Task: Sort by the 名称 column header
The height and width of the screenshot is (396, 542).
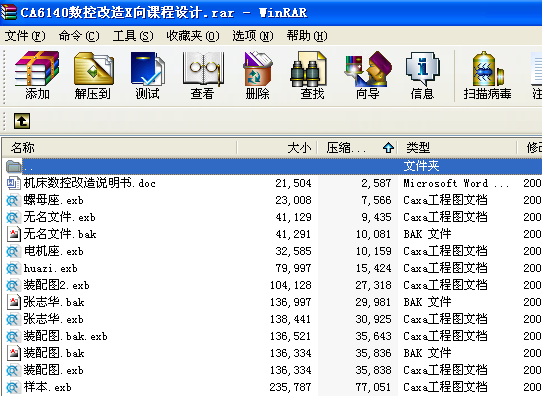Action: point(119,148)
